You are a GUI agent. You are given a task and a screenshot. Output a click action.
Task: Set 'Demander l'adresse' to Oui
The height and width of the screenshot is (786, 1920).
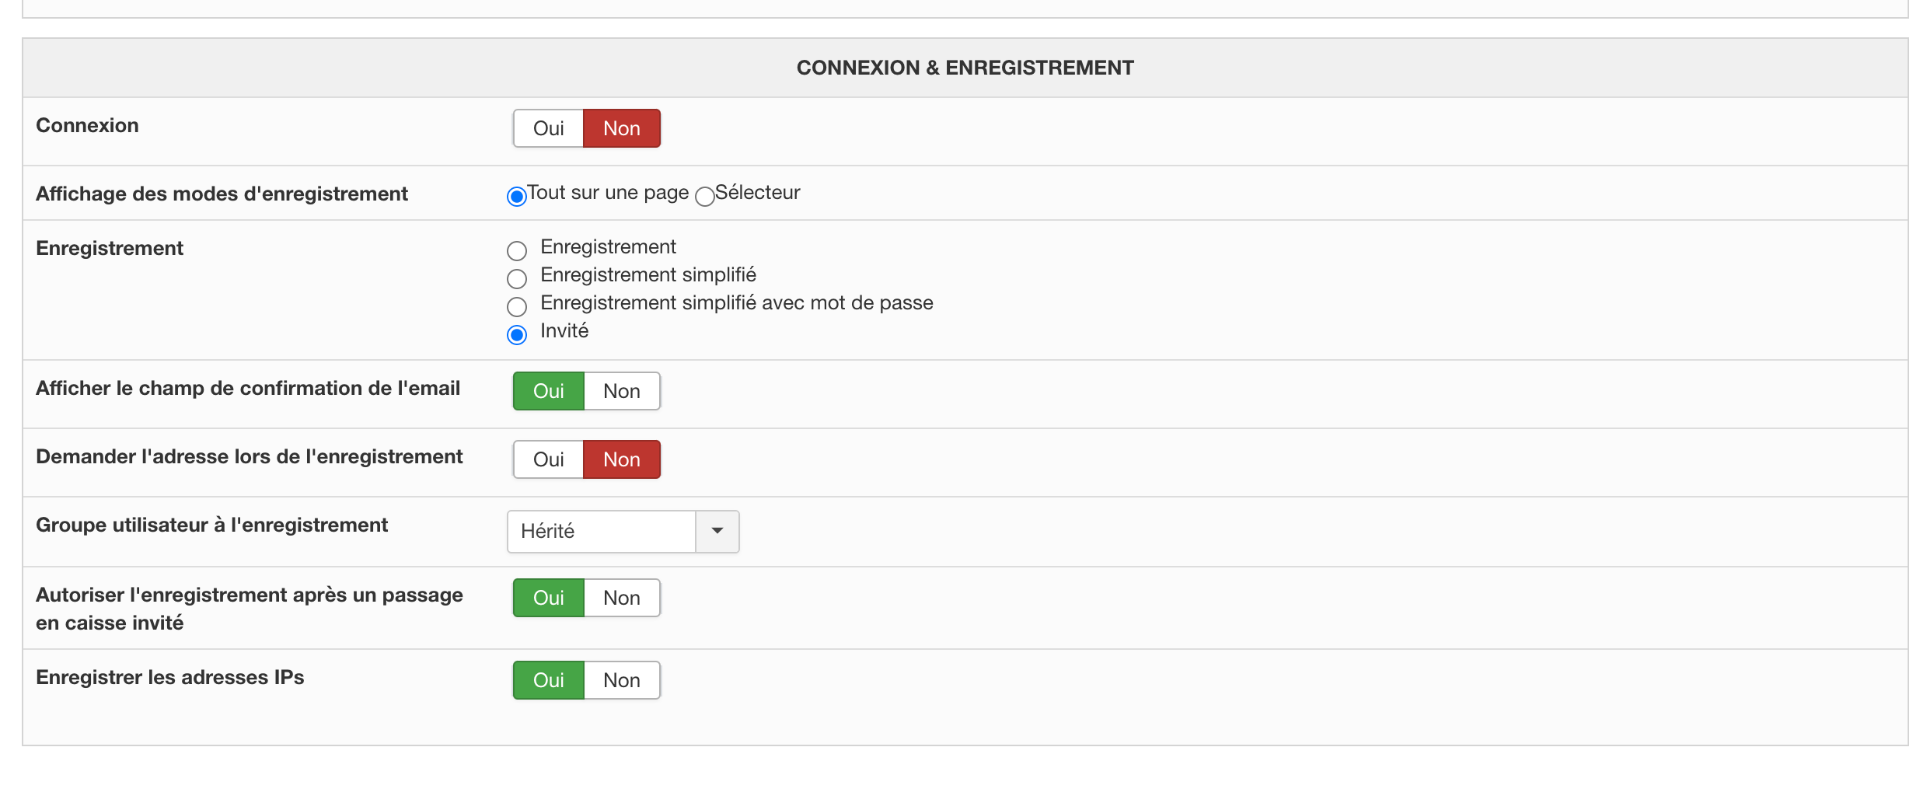(x=548, y=460)
